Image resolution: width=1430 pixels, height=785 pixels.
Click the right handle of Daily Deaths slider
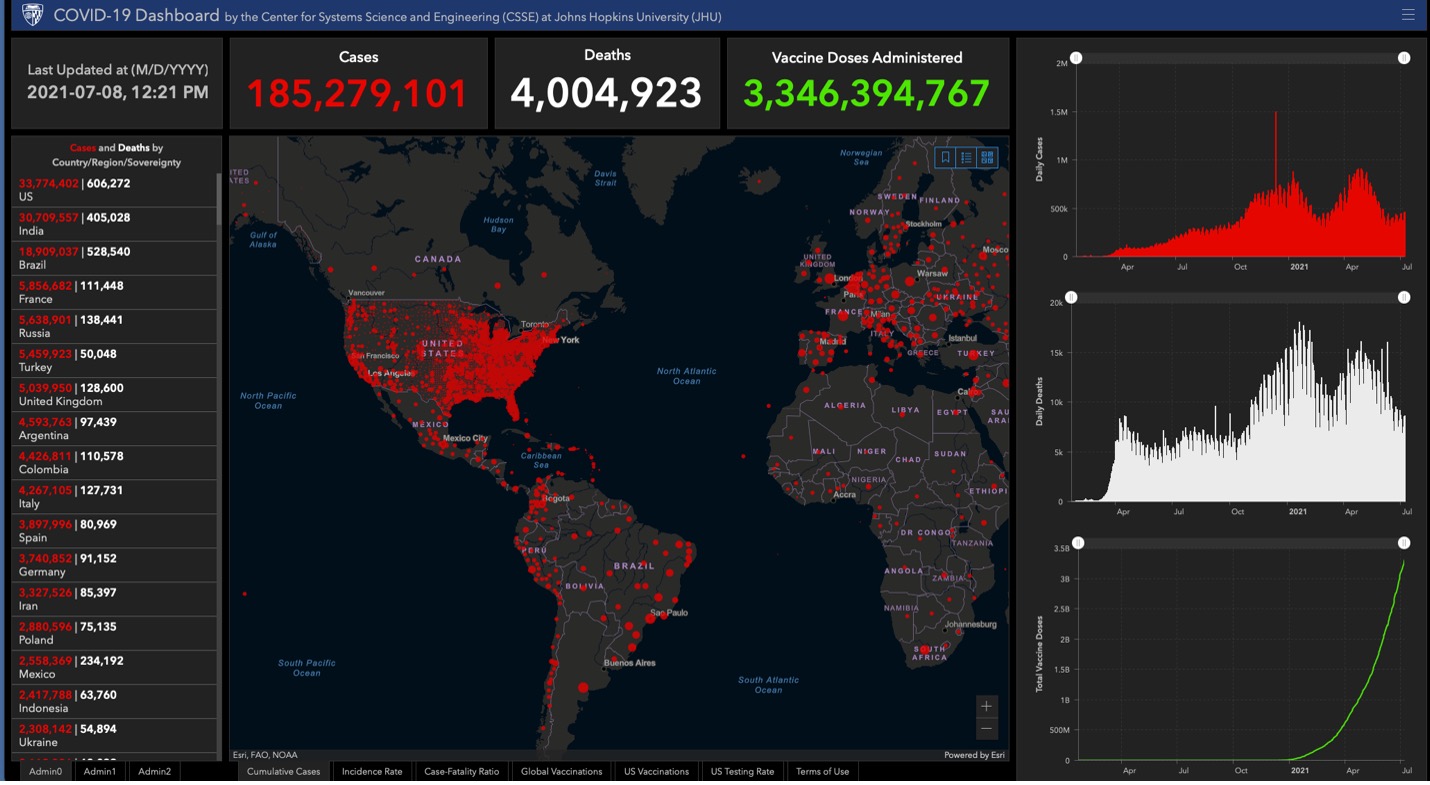[x=1404, y=297]
